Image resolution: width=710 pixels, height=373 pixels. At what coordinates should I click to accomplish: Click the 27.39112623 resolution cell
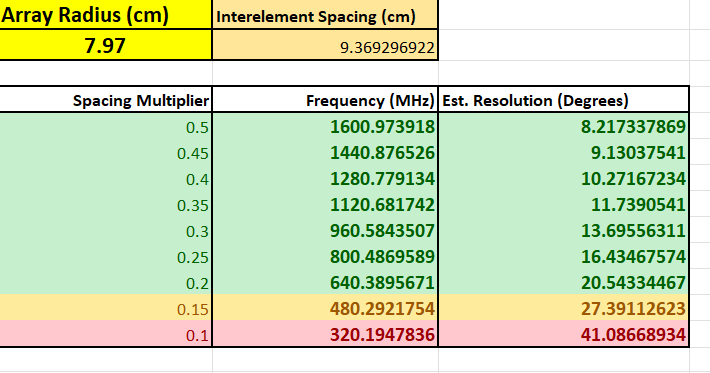click(x=564, y=308)
